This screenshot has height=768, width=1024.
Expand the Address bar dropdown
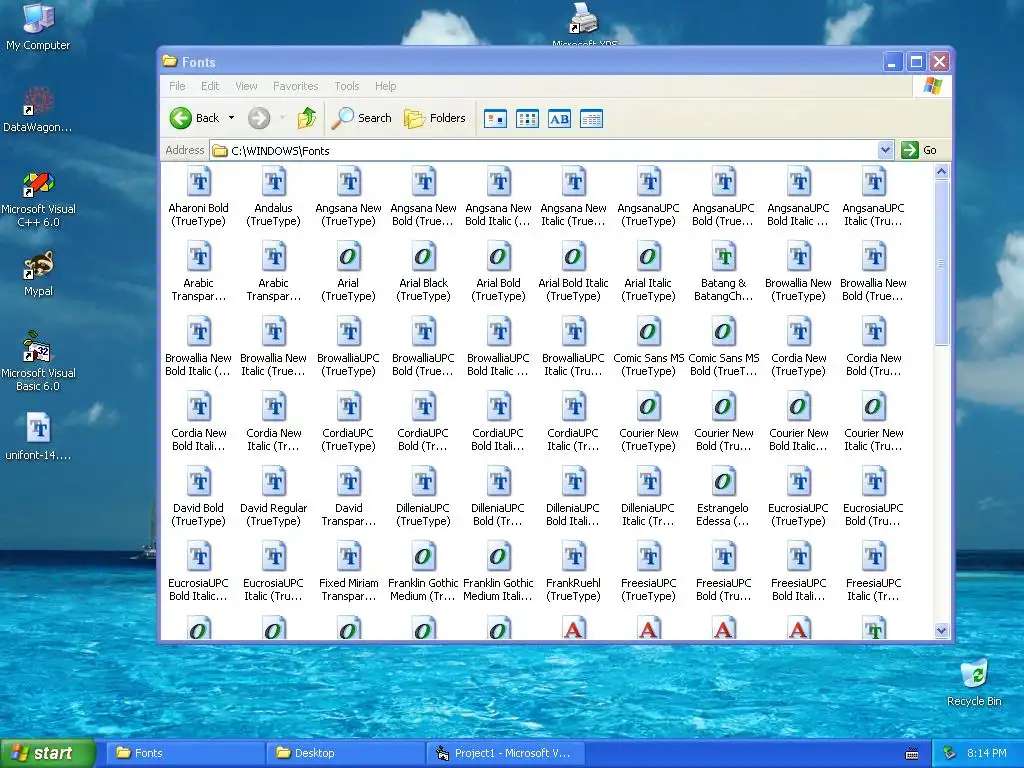click(885, 150)
